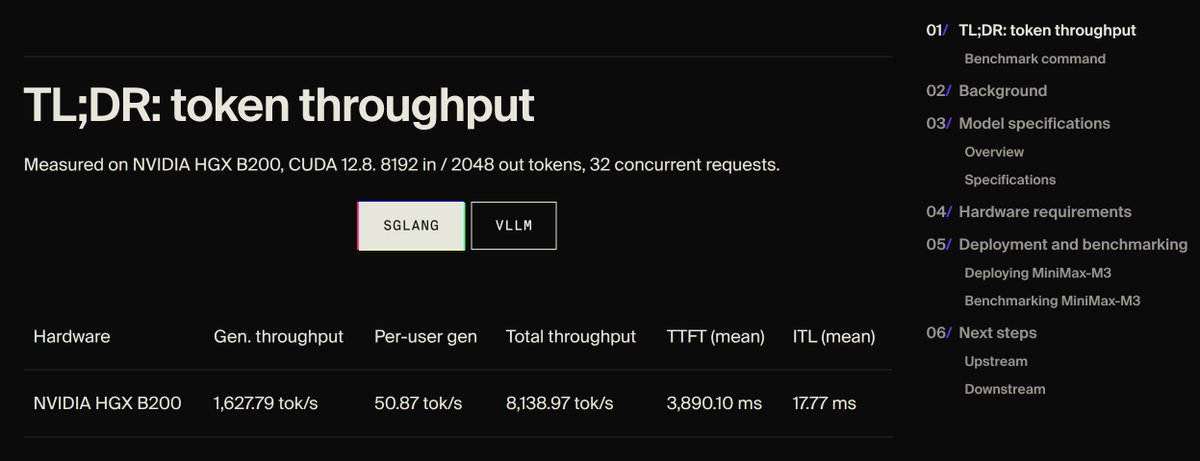Open Benchmarking MiniMax-M3 subsection
1200x461 pixels.
point(1052,301)
